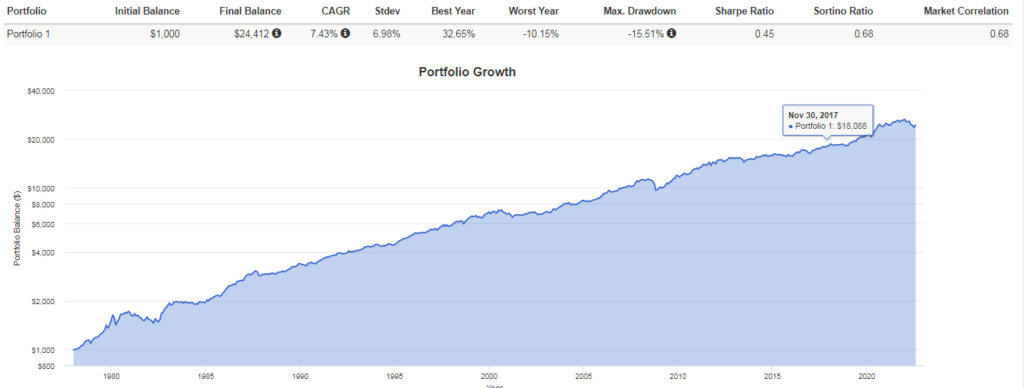The height and width of the screenshot is (388, 1024).
Task: Click the info icon next to Final Balance value
Action: point(277,33)
